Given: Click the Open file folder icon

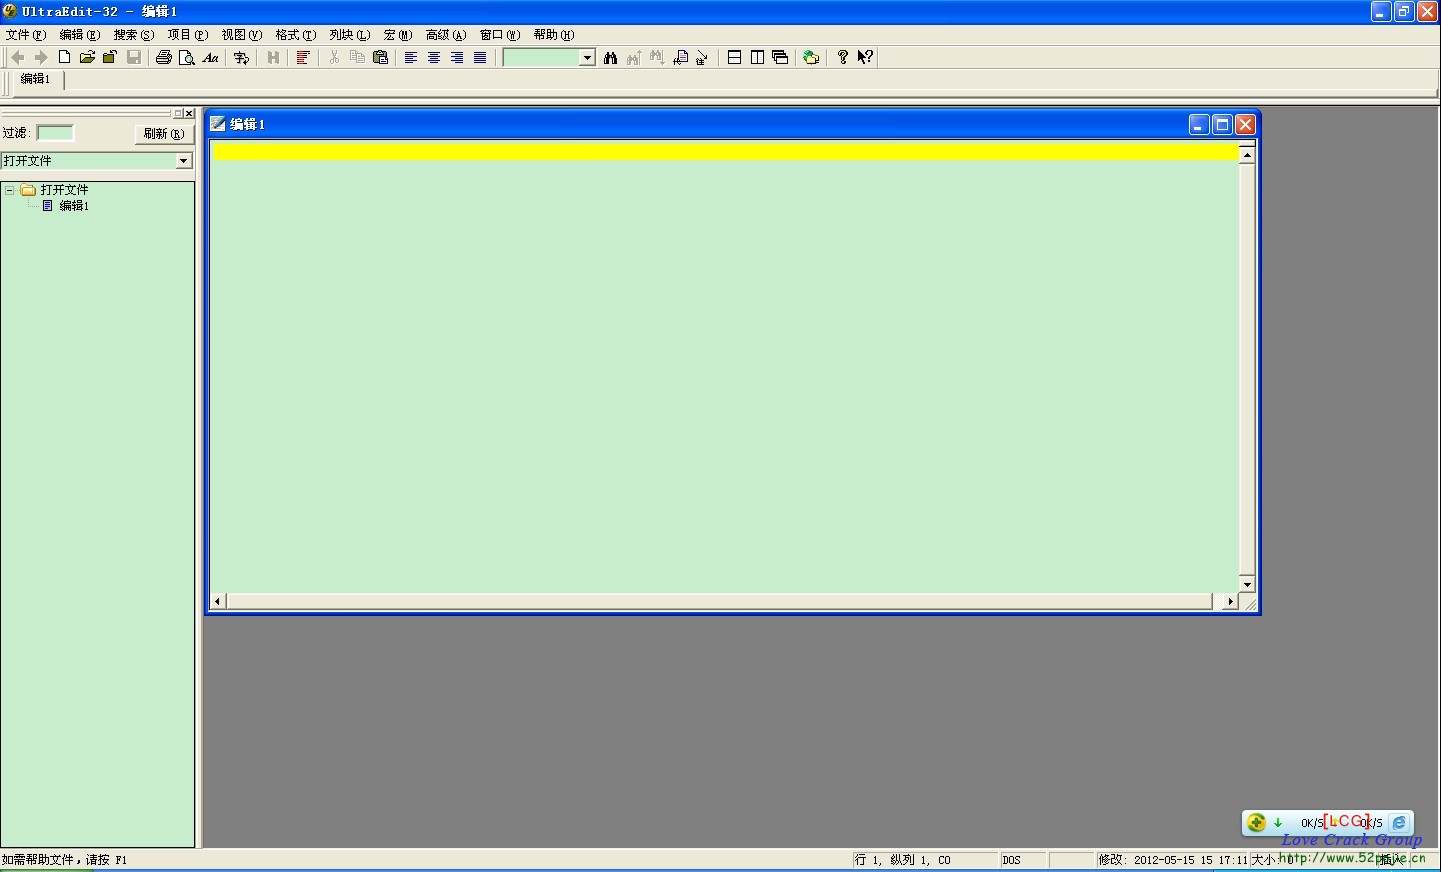Looking at the screenshot, I should pyautogui.click(x=87, y=58).
